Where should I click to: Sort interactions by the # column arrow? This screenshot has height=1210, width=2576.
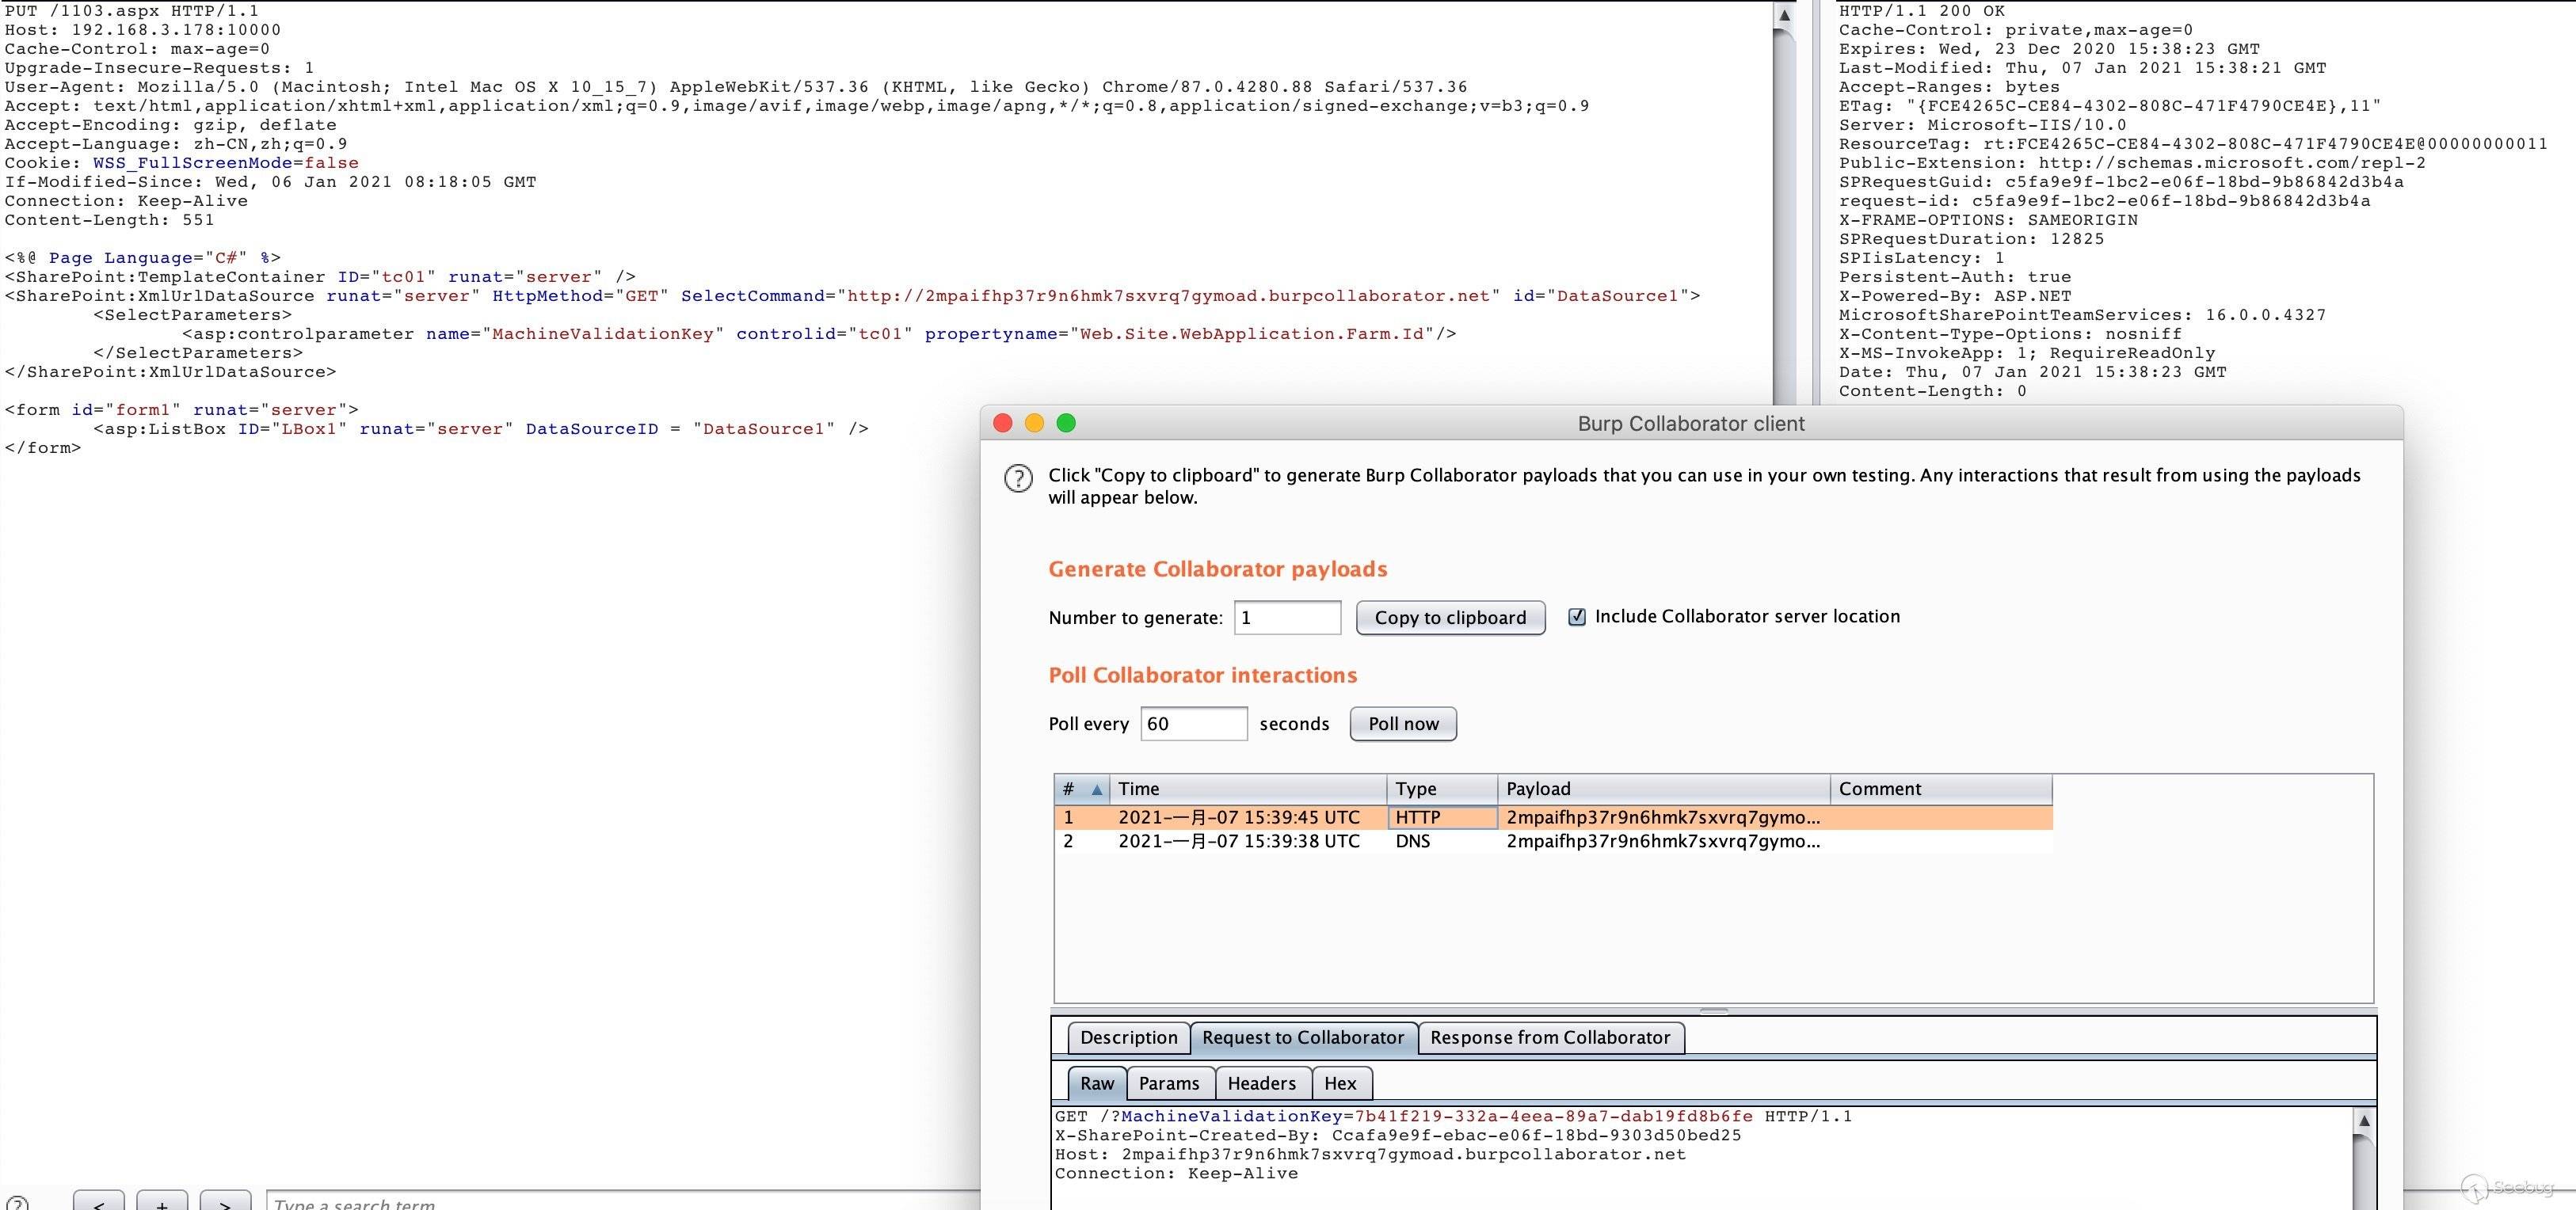[x=1097, y=789]
